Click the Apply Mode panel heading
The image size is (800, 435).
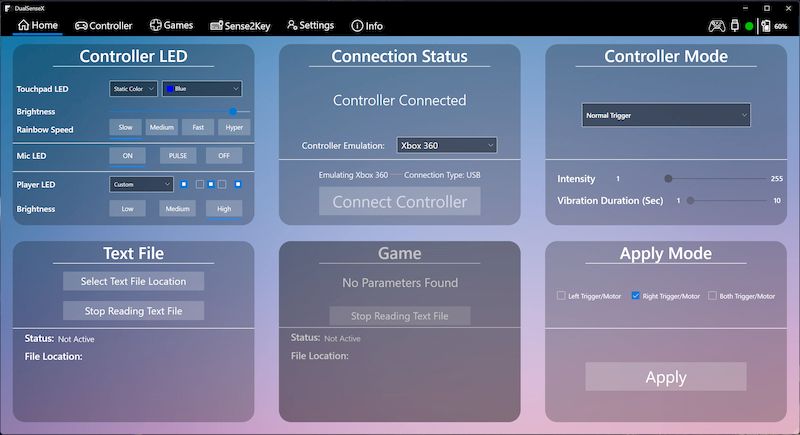coord(666,253)
